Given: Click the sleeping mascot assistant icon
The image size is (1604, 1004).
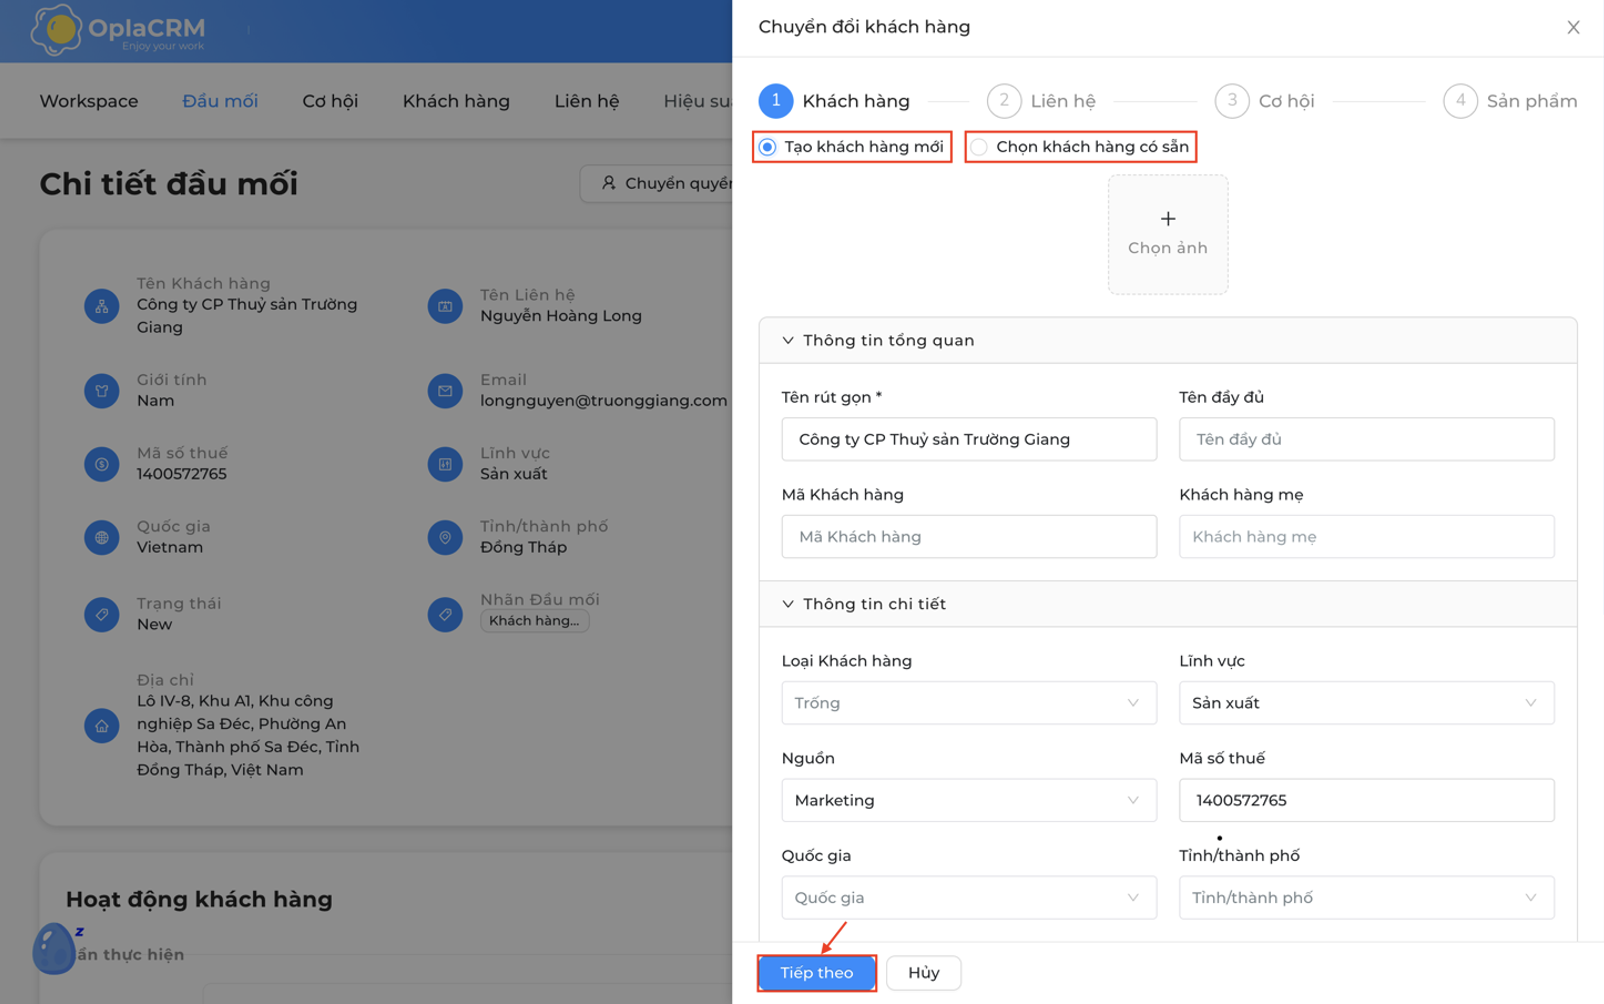Looking at the screenshot, I should pyautogui.click(x=54, y=948).
